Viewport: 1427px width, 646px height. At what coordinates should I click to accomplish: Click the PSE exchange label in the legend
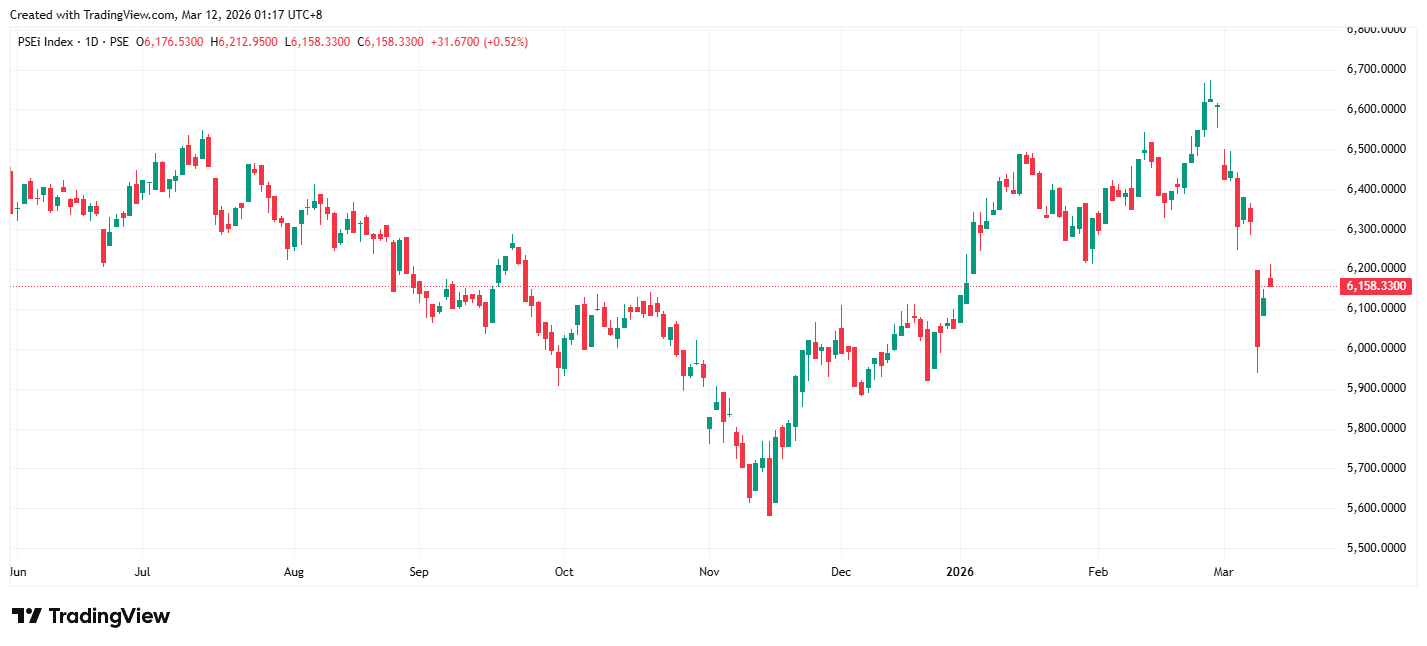(119, 42)
